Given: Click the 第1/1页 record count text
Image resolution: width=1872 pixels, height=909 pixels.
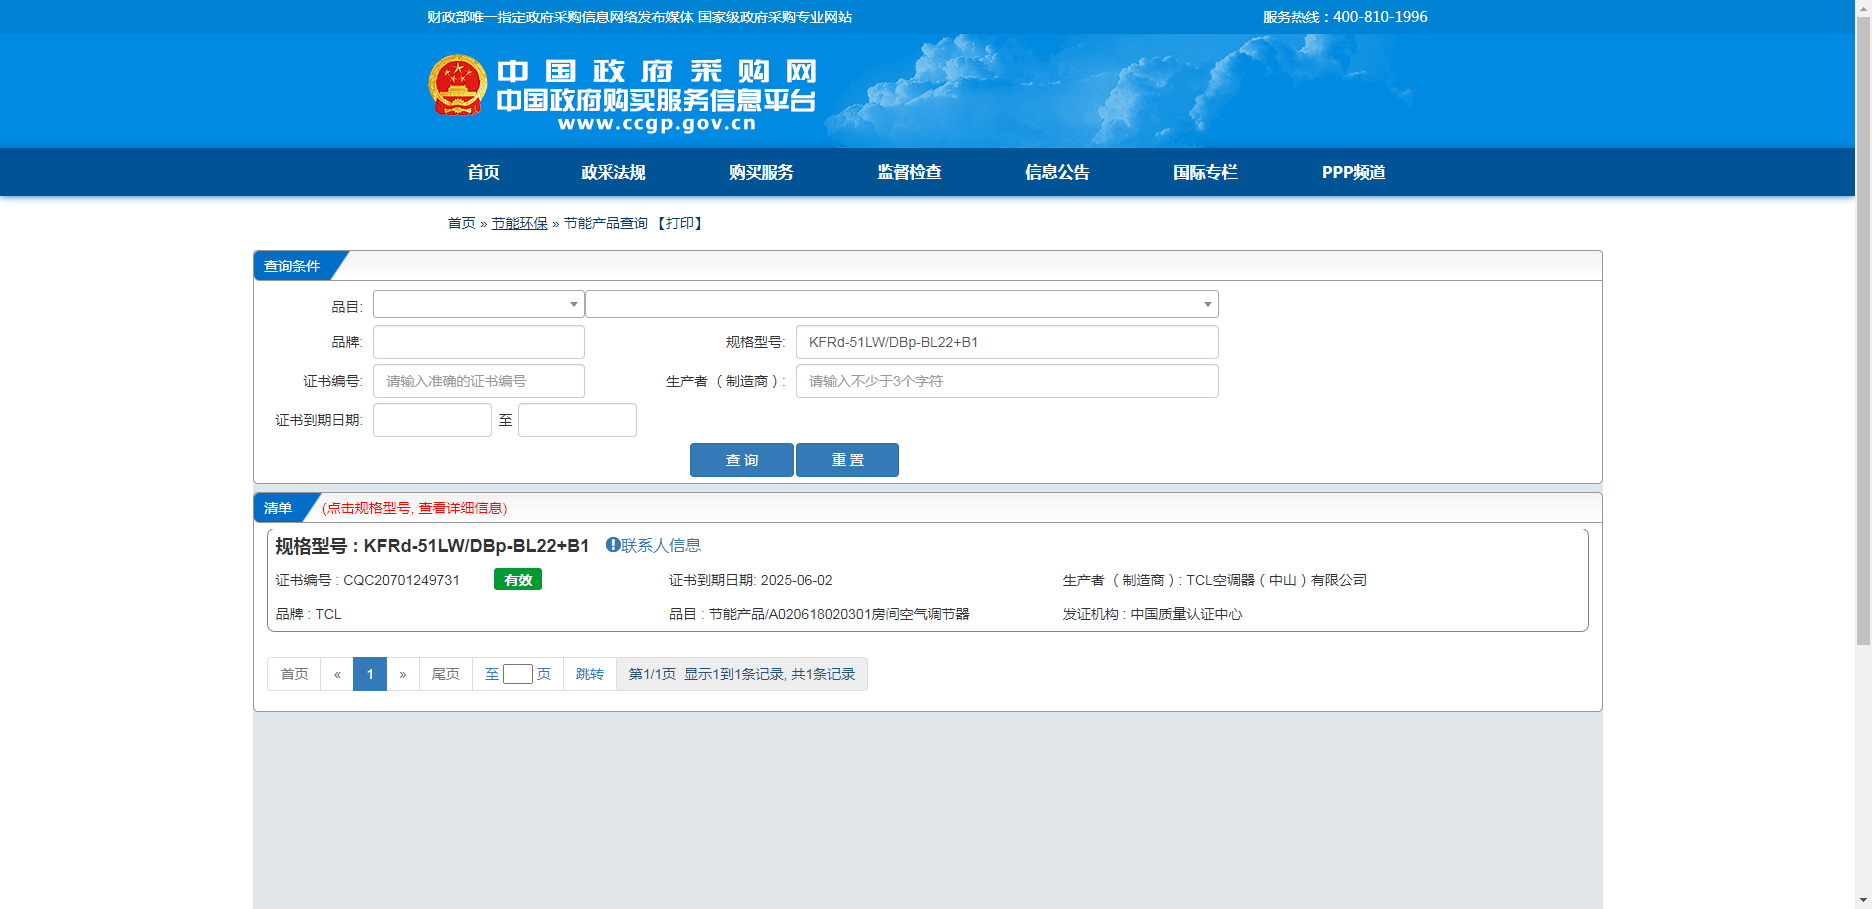Looking at the screenshot, I should [x=742, y=674].
